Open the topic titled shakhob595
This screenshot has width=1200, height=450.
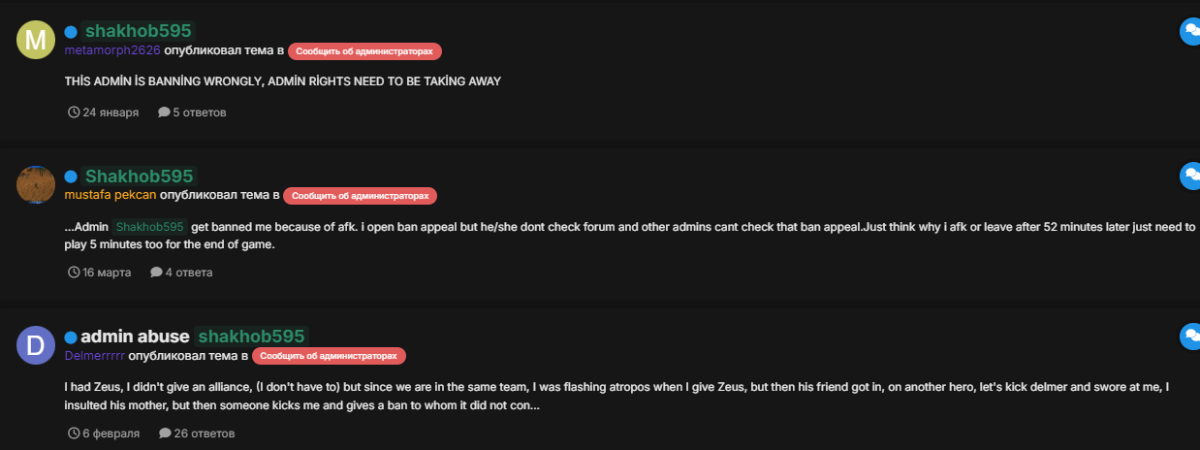[137, 32]
